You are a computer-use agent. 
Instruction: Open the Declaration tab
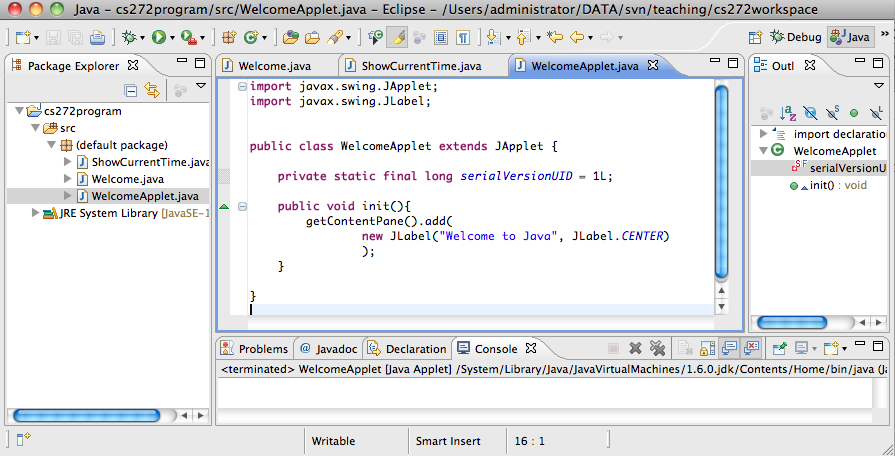pyautogui.click(x=408, y=348)
